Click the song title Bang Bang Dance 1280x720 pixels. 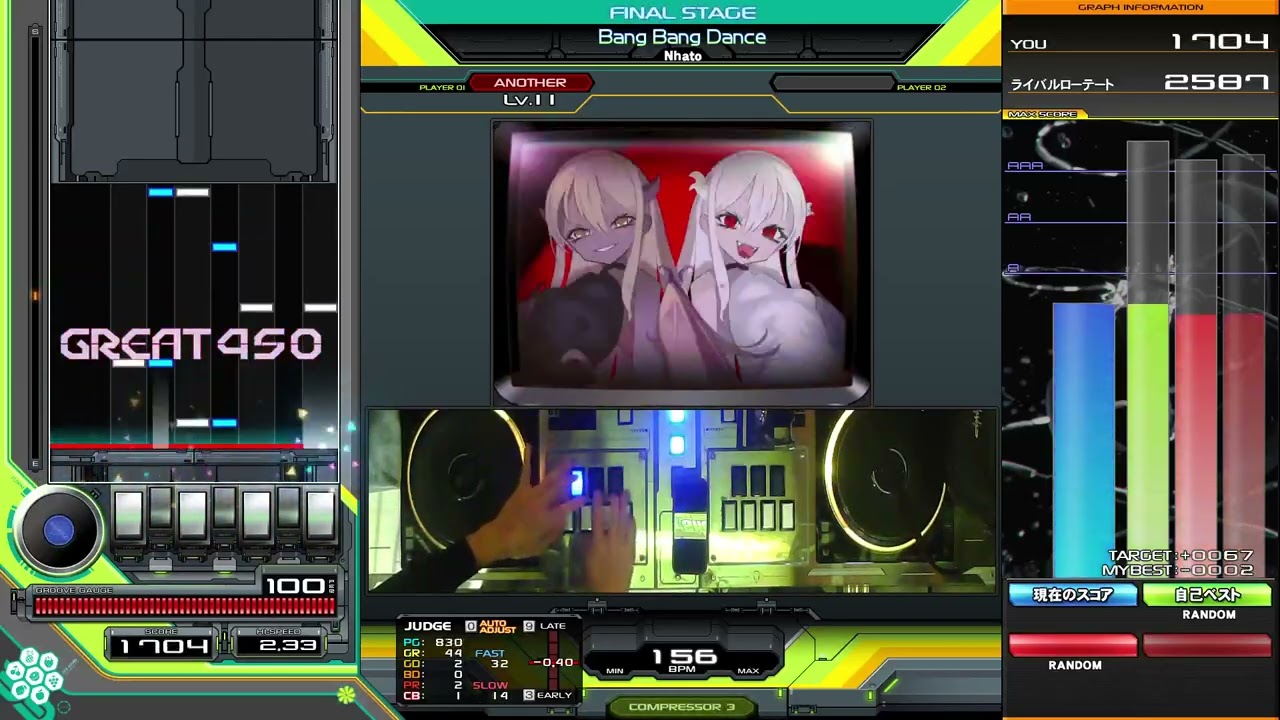[682, 37]
